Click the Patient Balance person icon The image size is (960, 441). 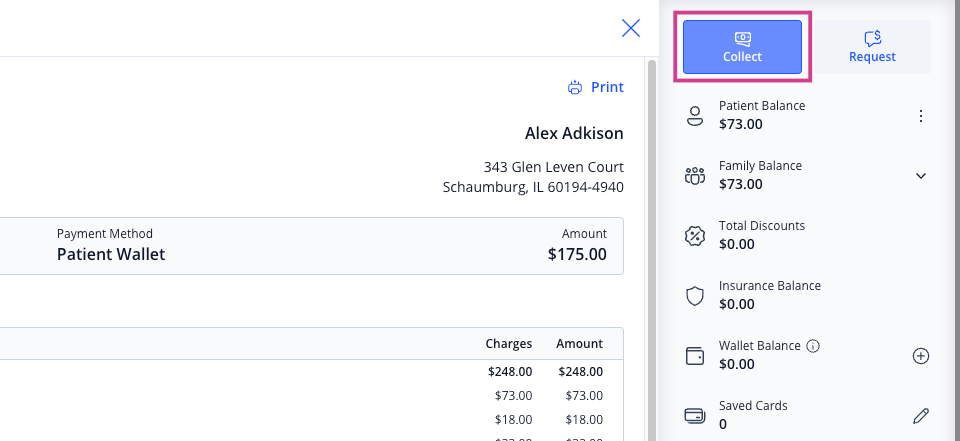694,116
